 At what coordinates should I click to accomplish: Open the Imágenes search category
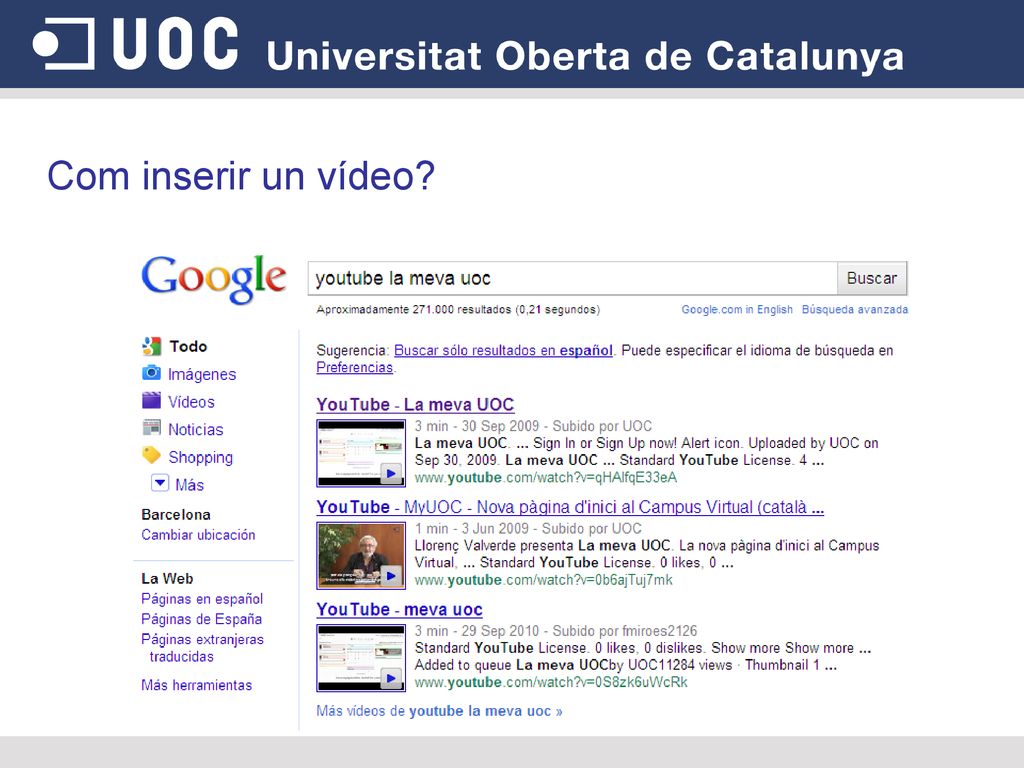coord(202,374)
